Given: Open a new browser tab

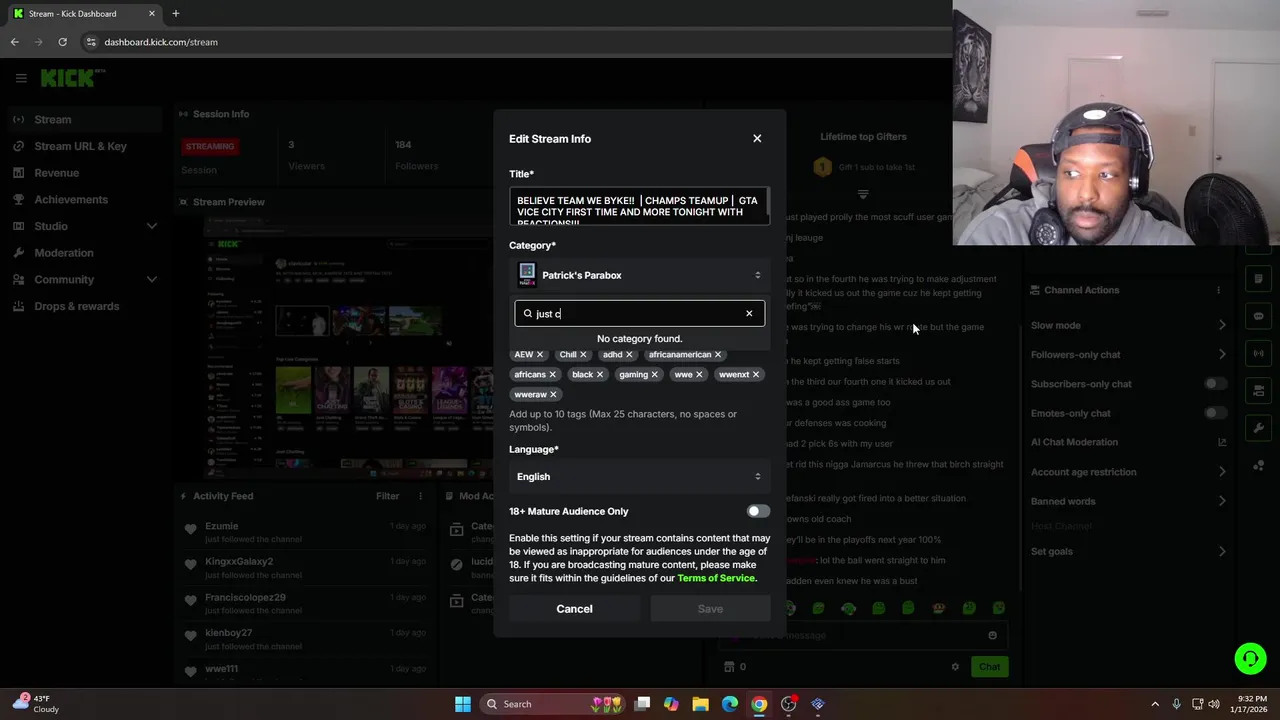Looking at the screenshot, I should click(175, 14).
